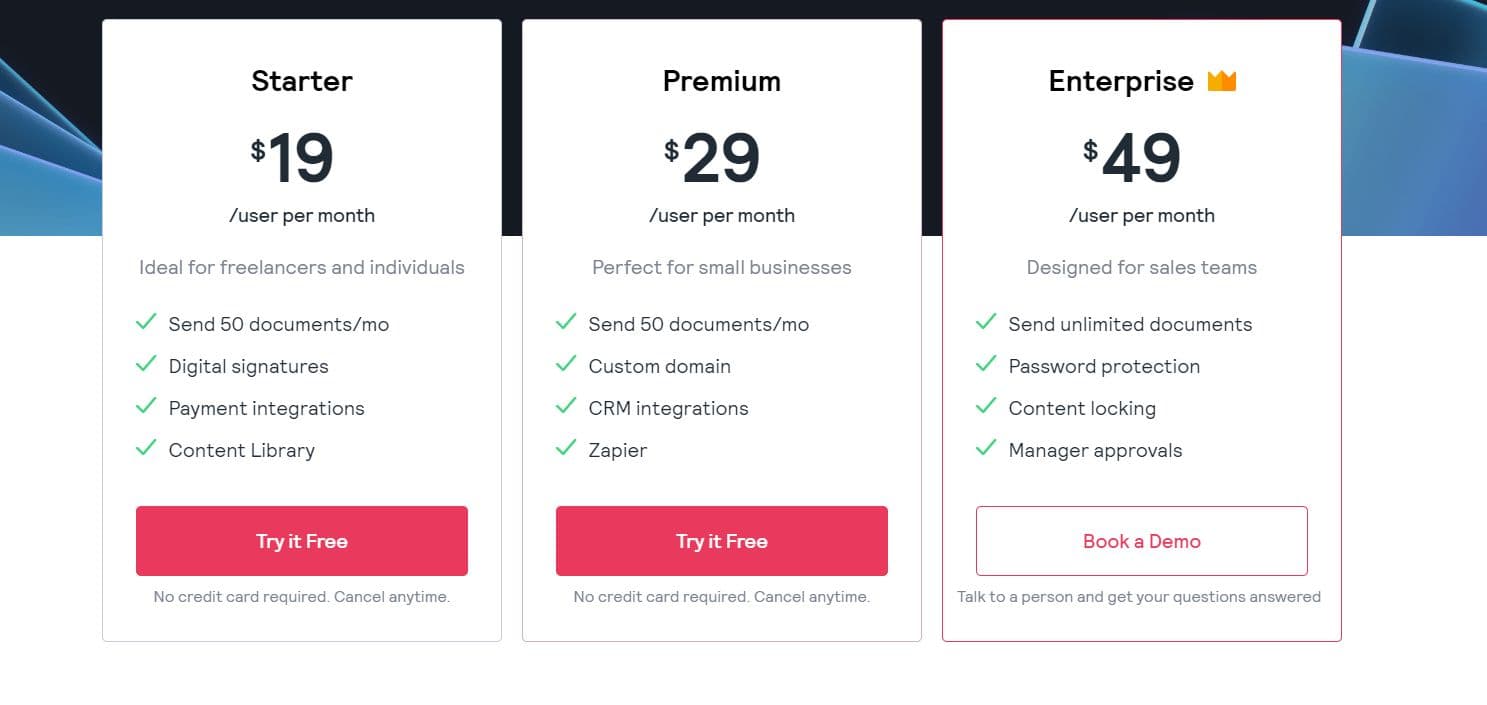Click checkmark by Send unlimited documents
This screenshot has width=1487, height=705.
point(986,322)
